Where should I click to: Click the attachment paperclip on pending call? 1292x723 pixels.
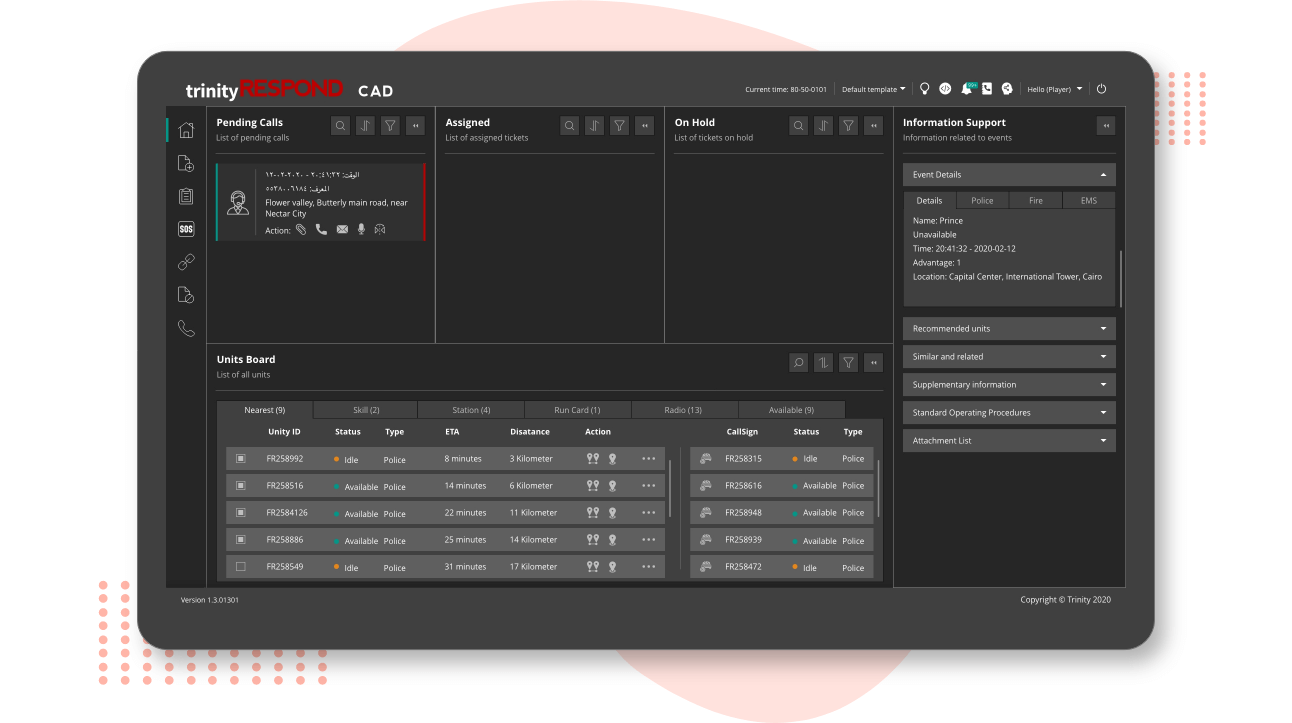click(x=301, y=229)
